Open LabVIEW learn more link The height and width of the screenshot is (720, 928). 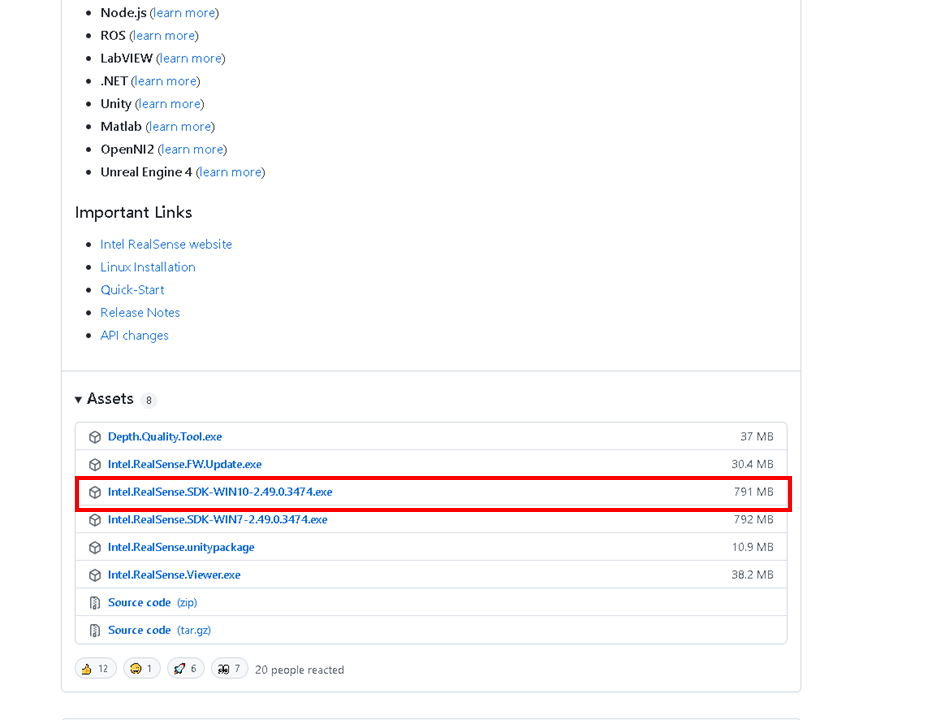tap(191, 59)
